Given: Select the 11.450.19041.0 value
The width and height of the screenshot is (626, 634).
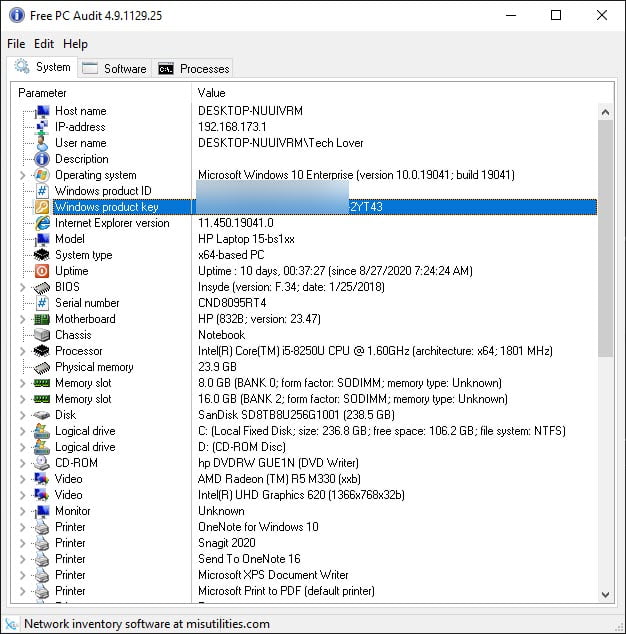Looking at the screenshot, I should [x=236, y=223].
